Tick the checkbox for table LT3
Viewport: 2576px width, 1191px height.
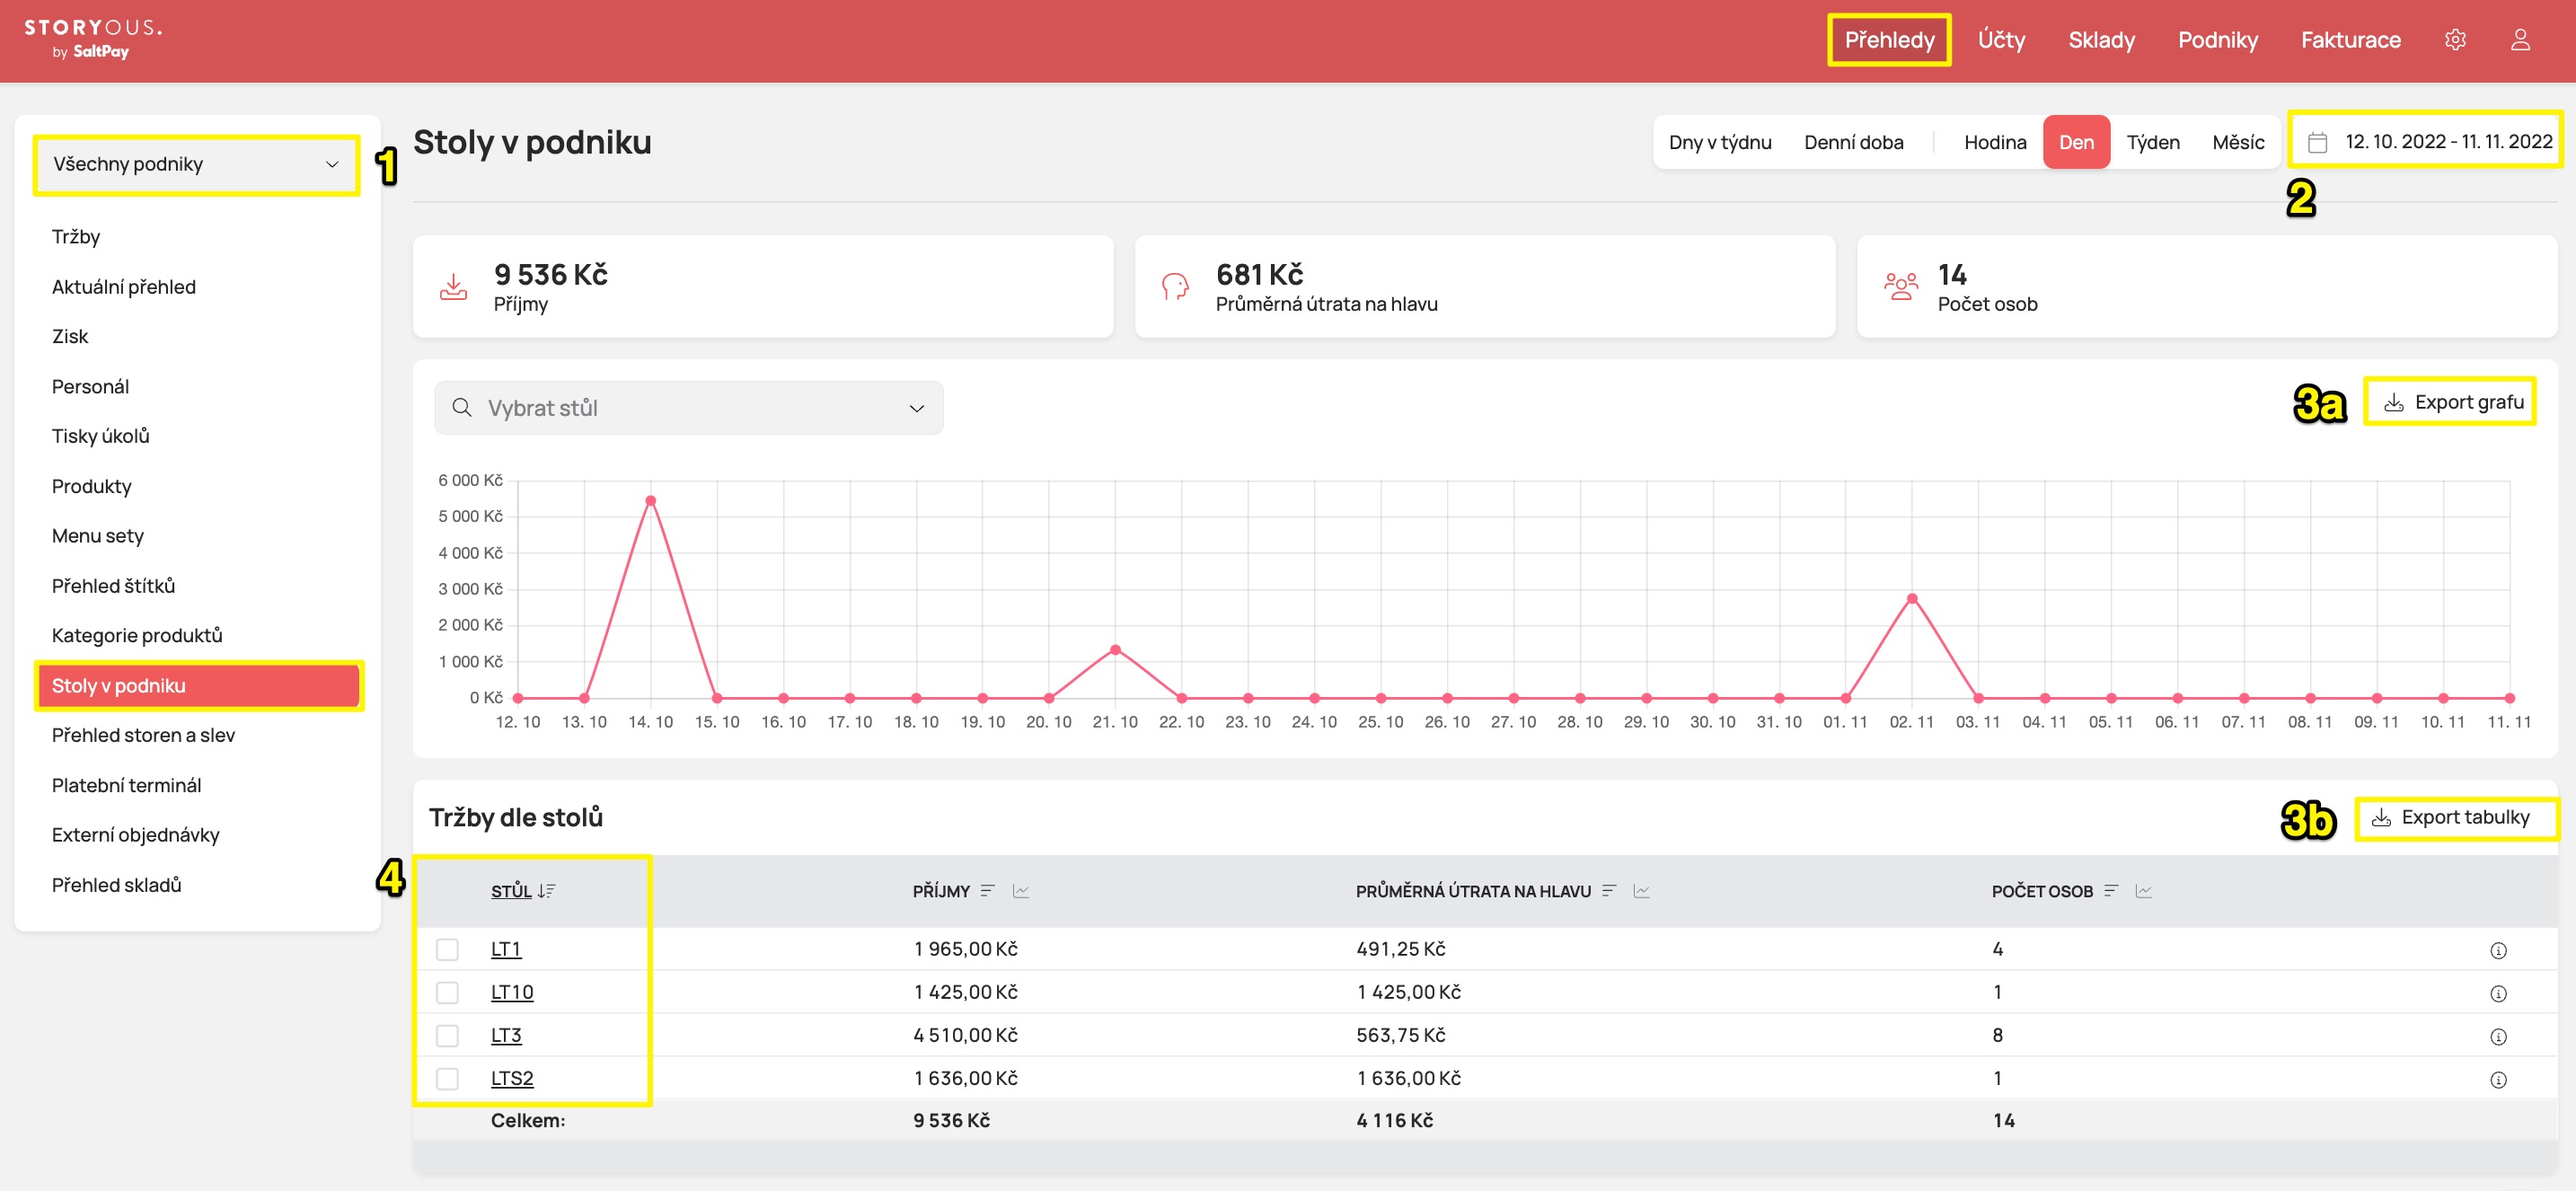447,1035
